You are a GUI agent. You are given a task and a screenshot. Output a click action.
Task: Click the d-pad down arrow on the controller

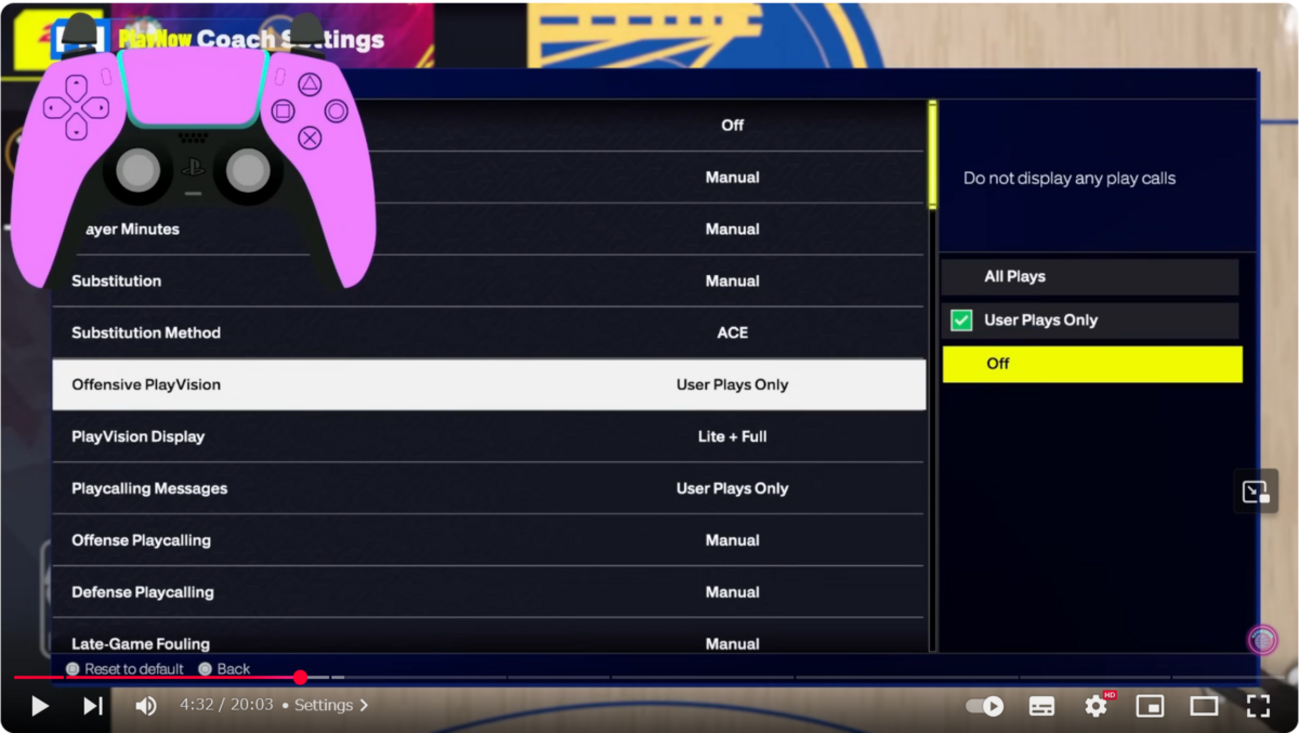pos(77,127)
